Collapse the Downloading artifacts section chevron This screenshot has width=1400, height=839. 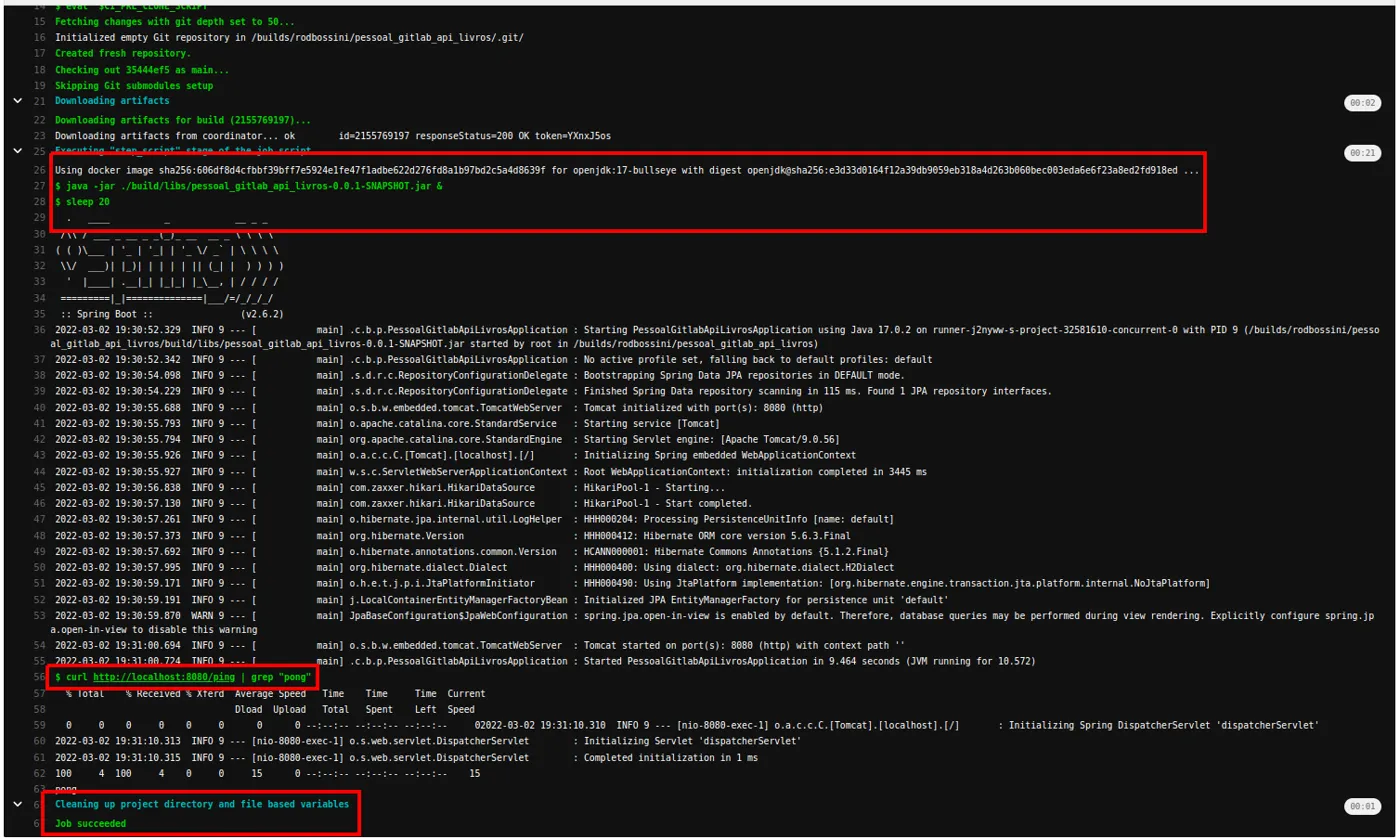(x=17, y=101)
